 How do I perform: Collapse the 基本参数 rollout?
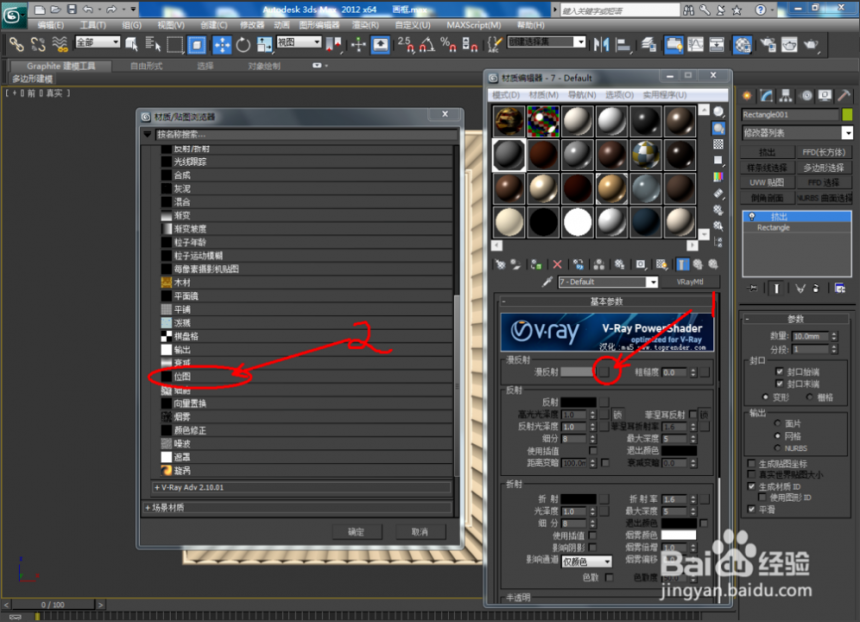[607, 301]
